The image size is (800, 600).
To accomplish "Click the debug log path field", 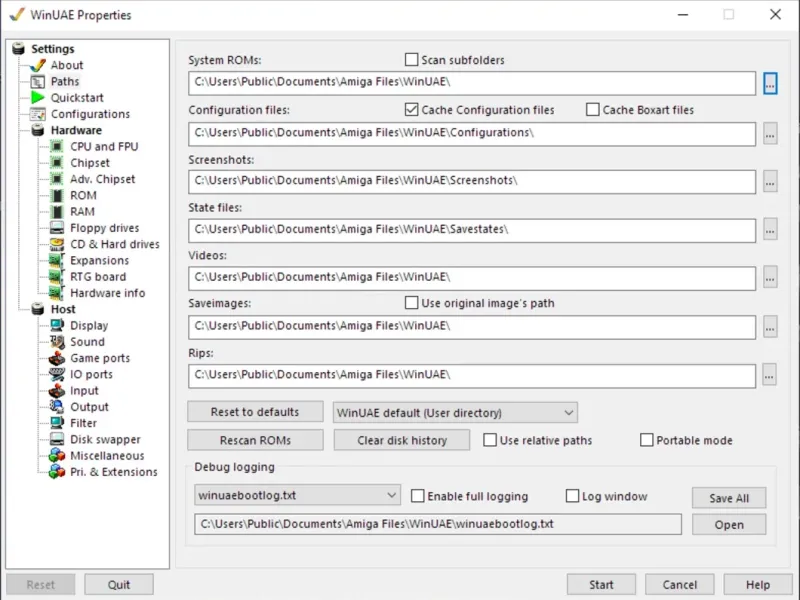I will [x=438, y=524].
